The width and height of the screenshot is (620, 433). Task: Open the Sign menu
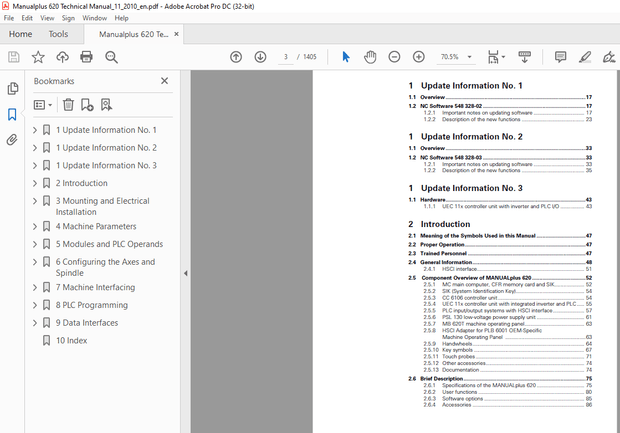(x=68, y=18)
